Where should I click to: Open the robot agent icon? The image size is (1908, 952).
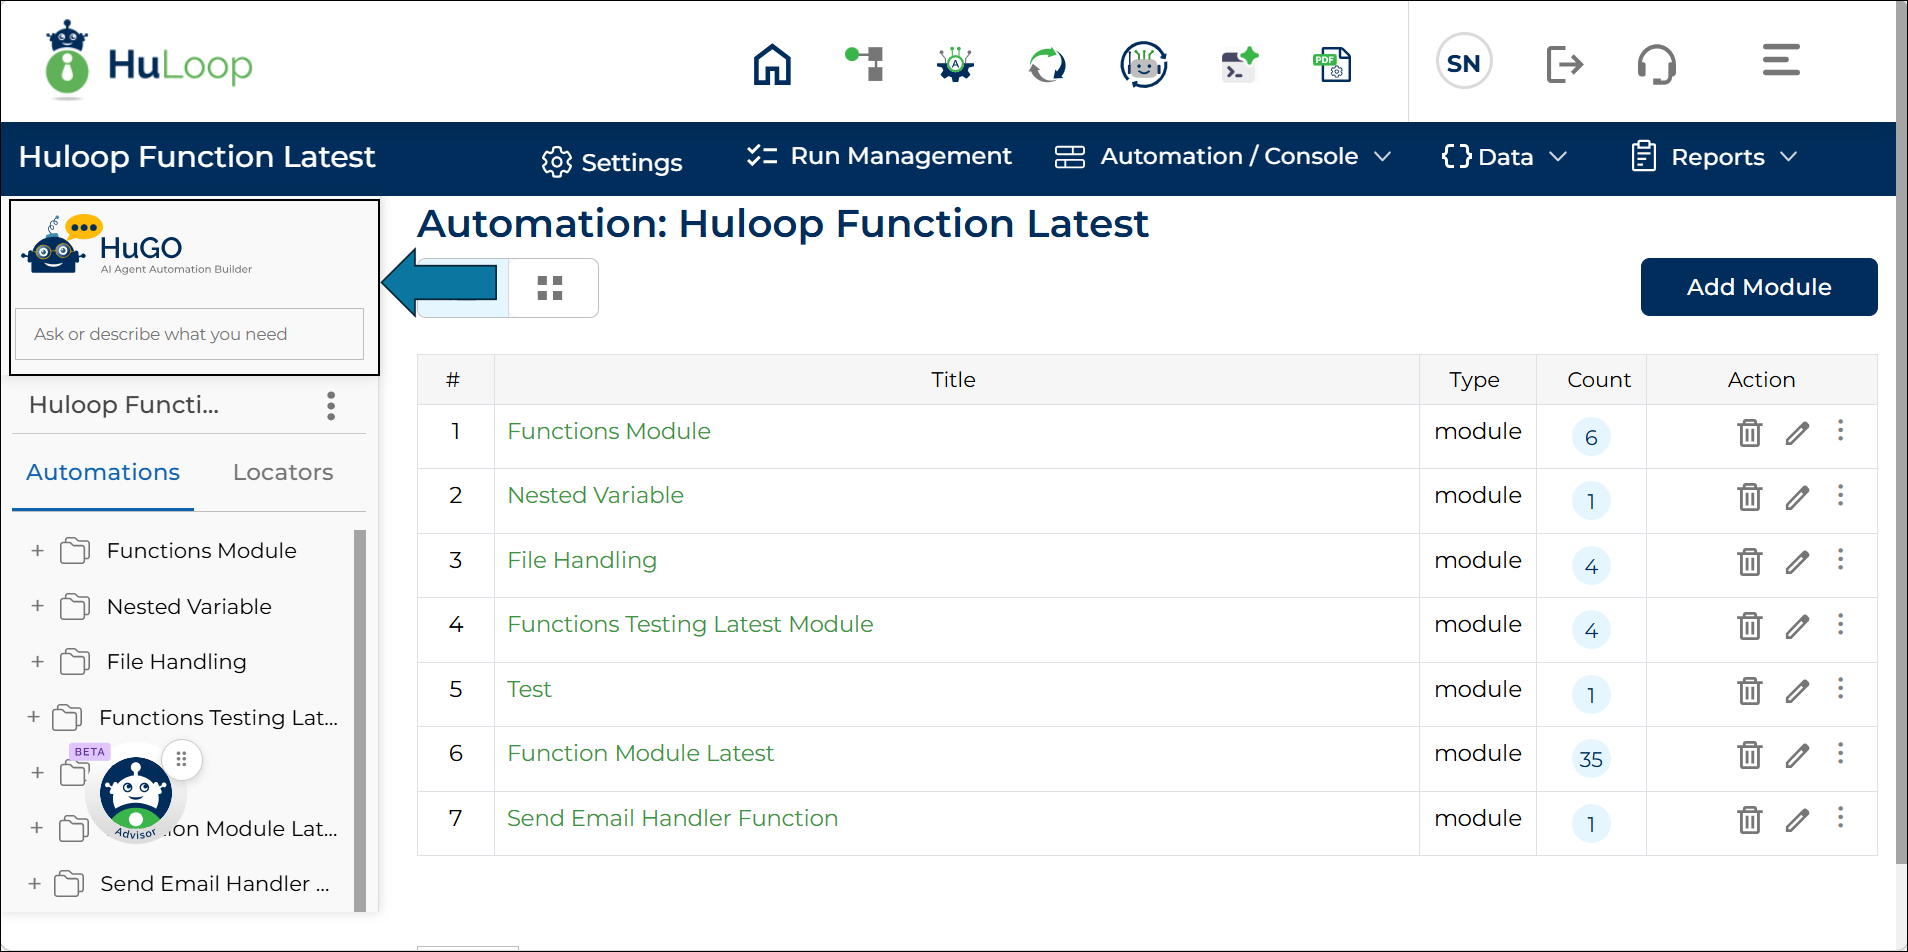coord(1144,65)
